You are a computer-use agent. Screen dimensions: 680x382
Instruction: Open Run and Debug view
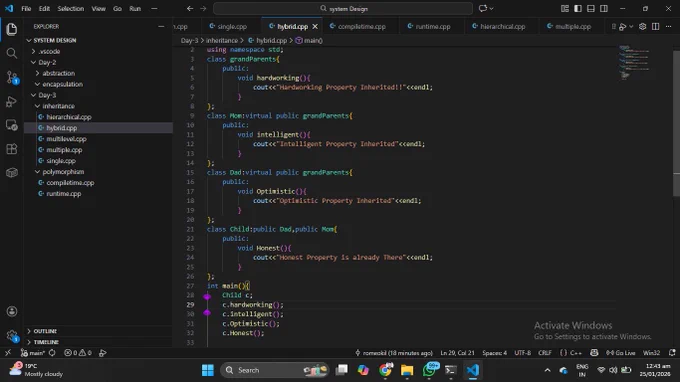pos(12,101)
